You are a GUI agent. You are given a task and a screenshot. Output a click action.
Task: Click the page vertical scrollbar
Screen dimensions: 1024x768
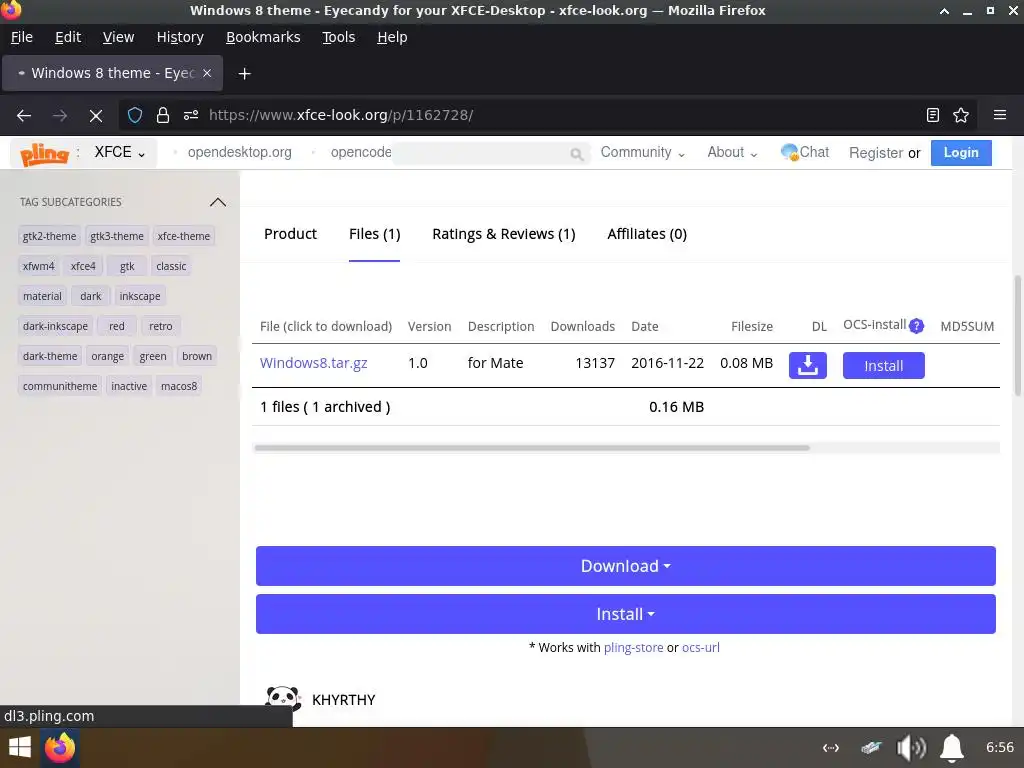pyautogui.click(x=1017, y=336)
